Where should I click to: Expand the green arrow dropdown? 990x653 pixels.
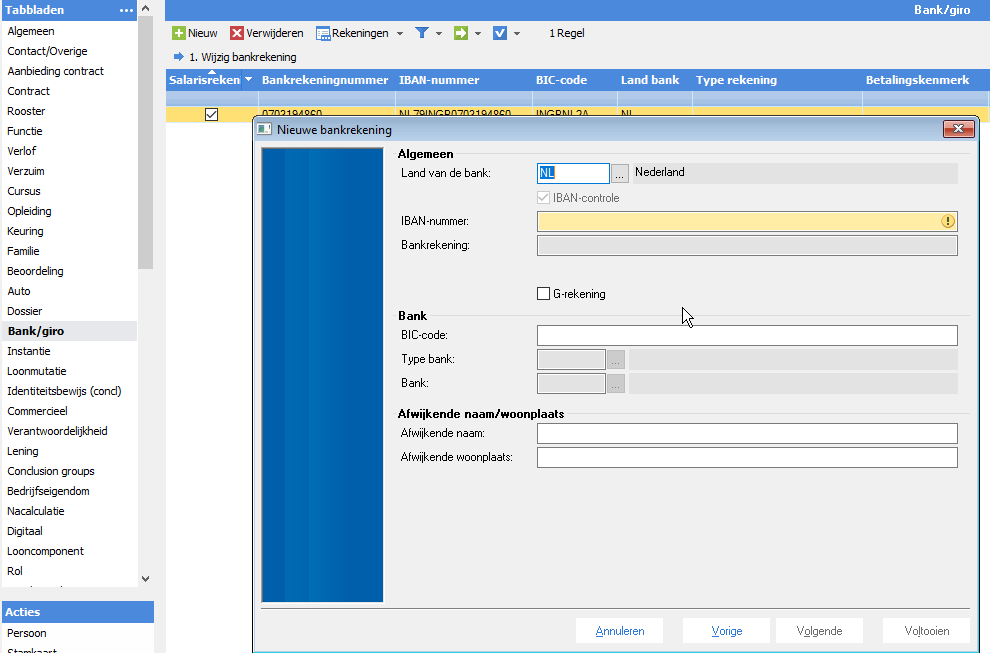[478, 33]
